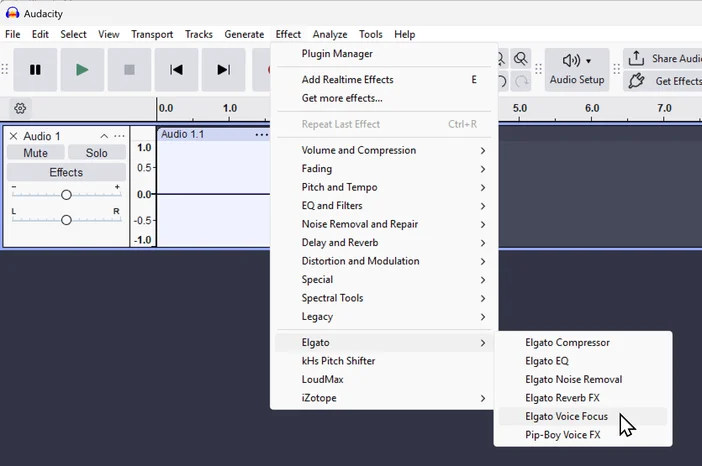Expand the Fading submenu
Viewport: 702px width, 466px height.
tap(384, 169)
